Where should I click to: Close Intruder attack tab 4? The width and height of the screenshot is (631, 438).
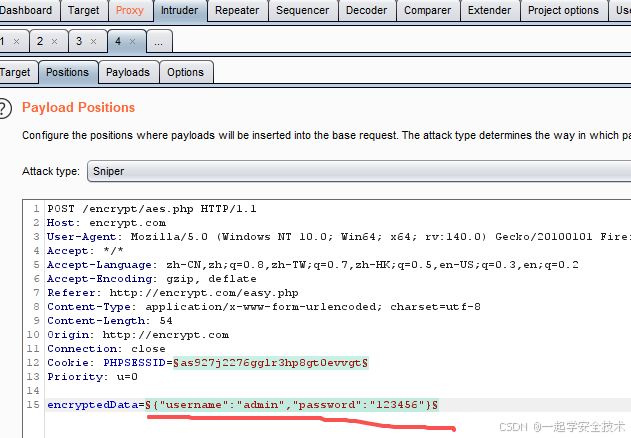tap(132, 41)
